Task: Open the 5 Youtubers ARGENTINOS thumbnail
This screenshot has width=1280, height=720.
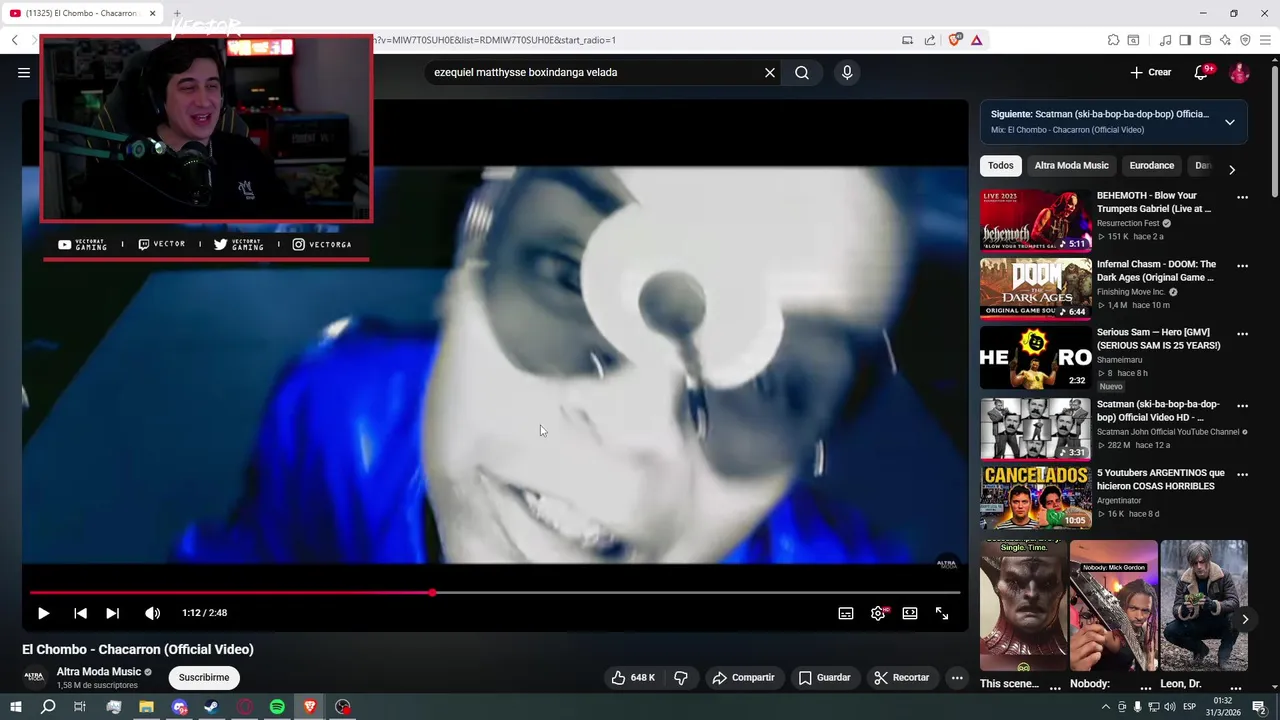Action: (1035, 497)
